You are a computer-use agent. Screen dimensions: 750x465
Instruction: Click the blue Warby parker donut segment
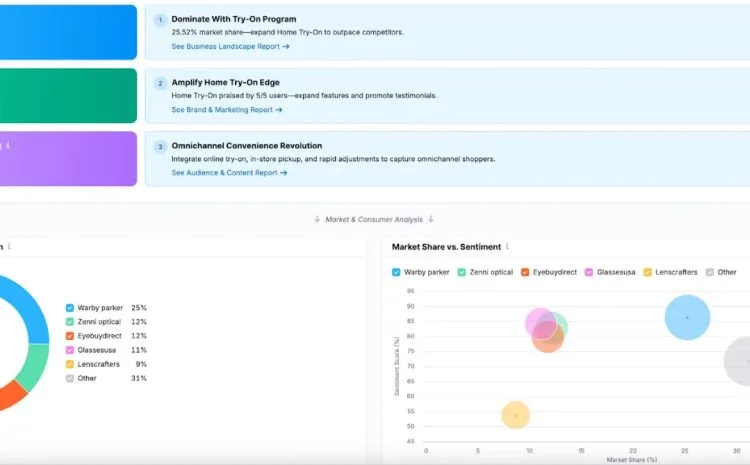click(x=33, y=311)
